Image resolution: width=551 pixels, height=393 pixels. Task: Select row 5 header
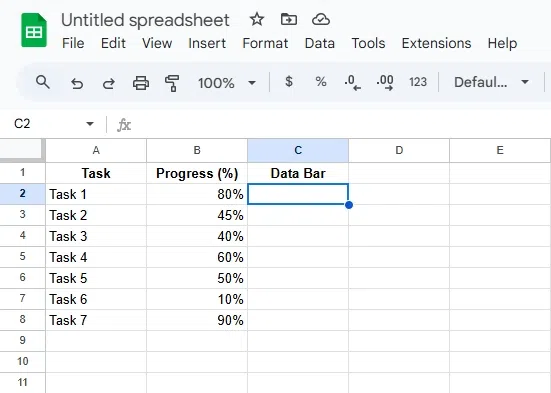pyautogui.click(x=22, y=257)
